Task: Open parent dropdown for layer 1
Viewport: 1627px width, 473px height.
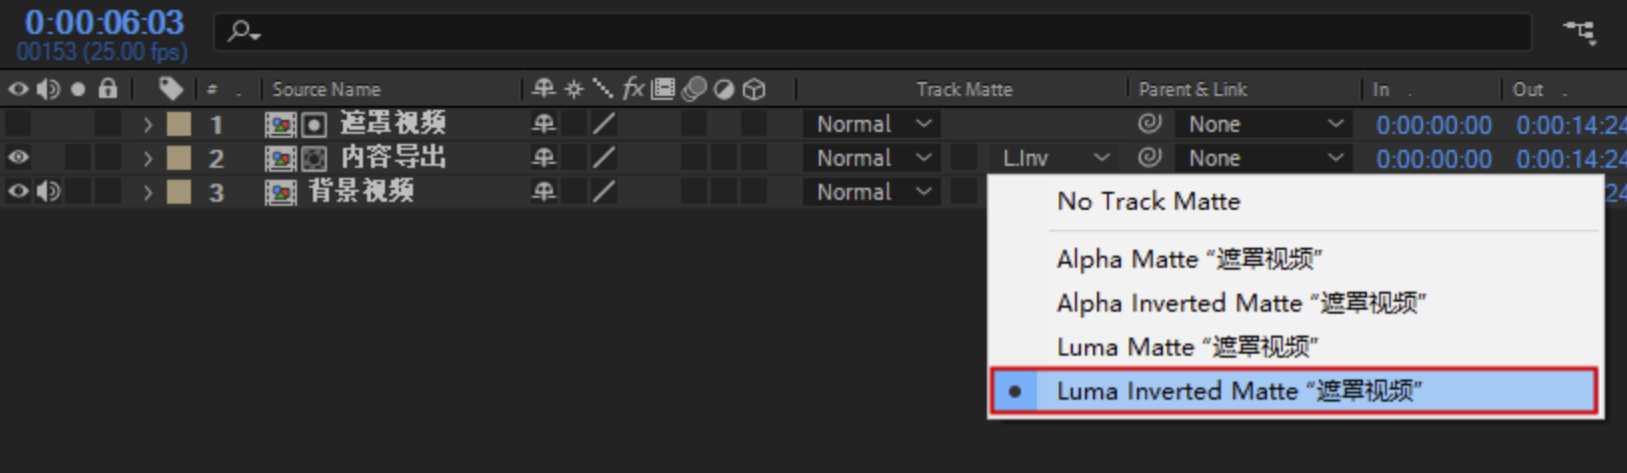Action: click(1262, 124)
